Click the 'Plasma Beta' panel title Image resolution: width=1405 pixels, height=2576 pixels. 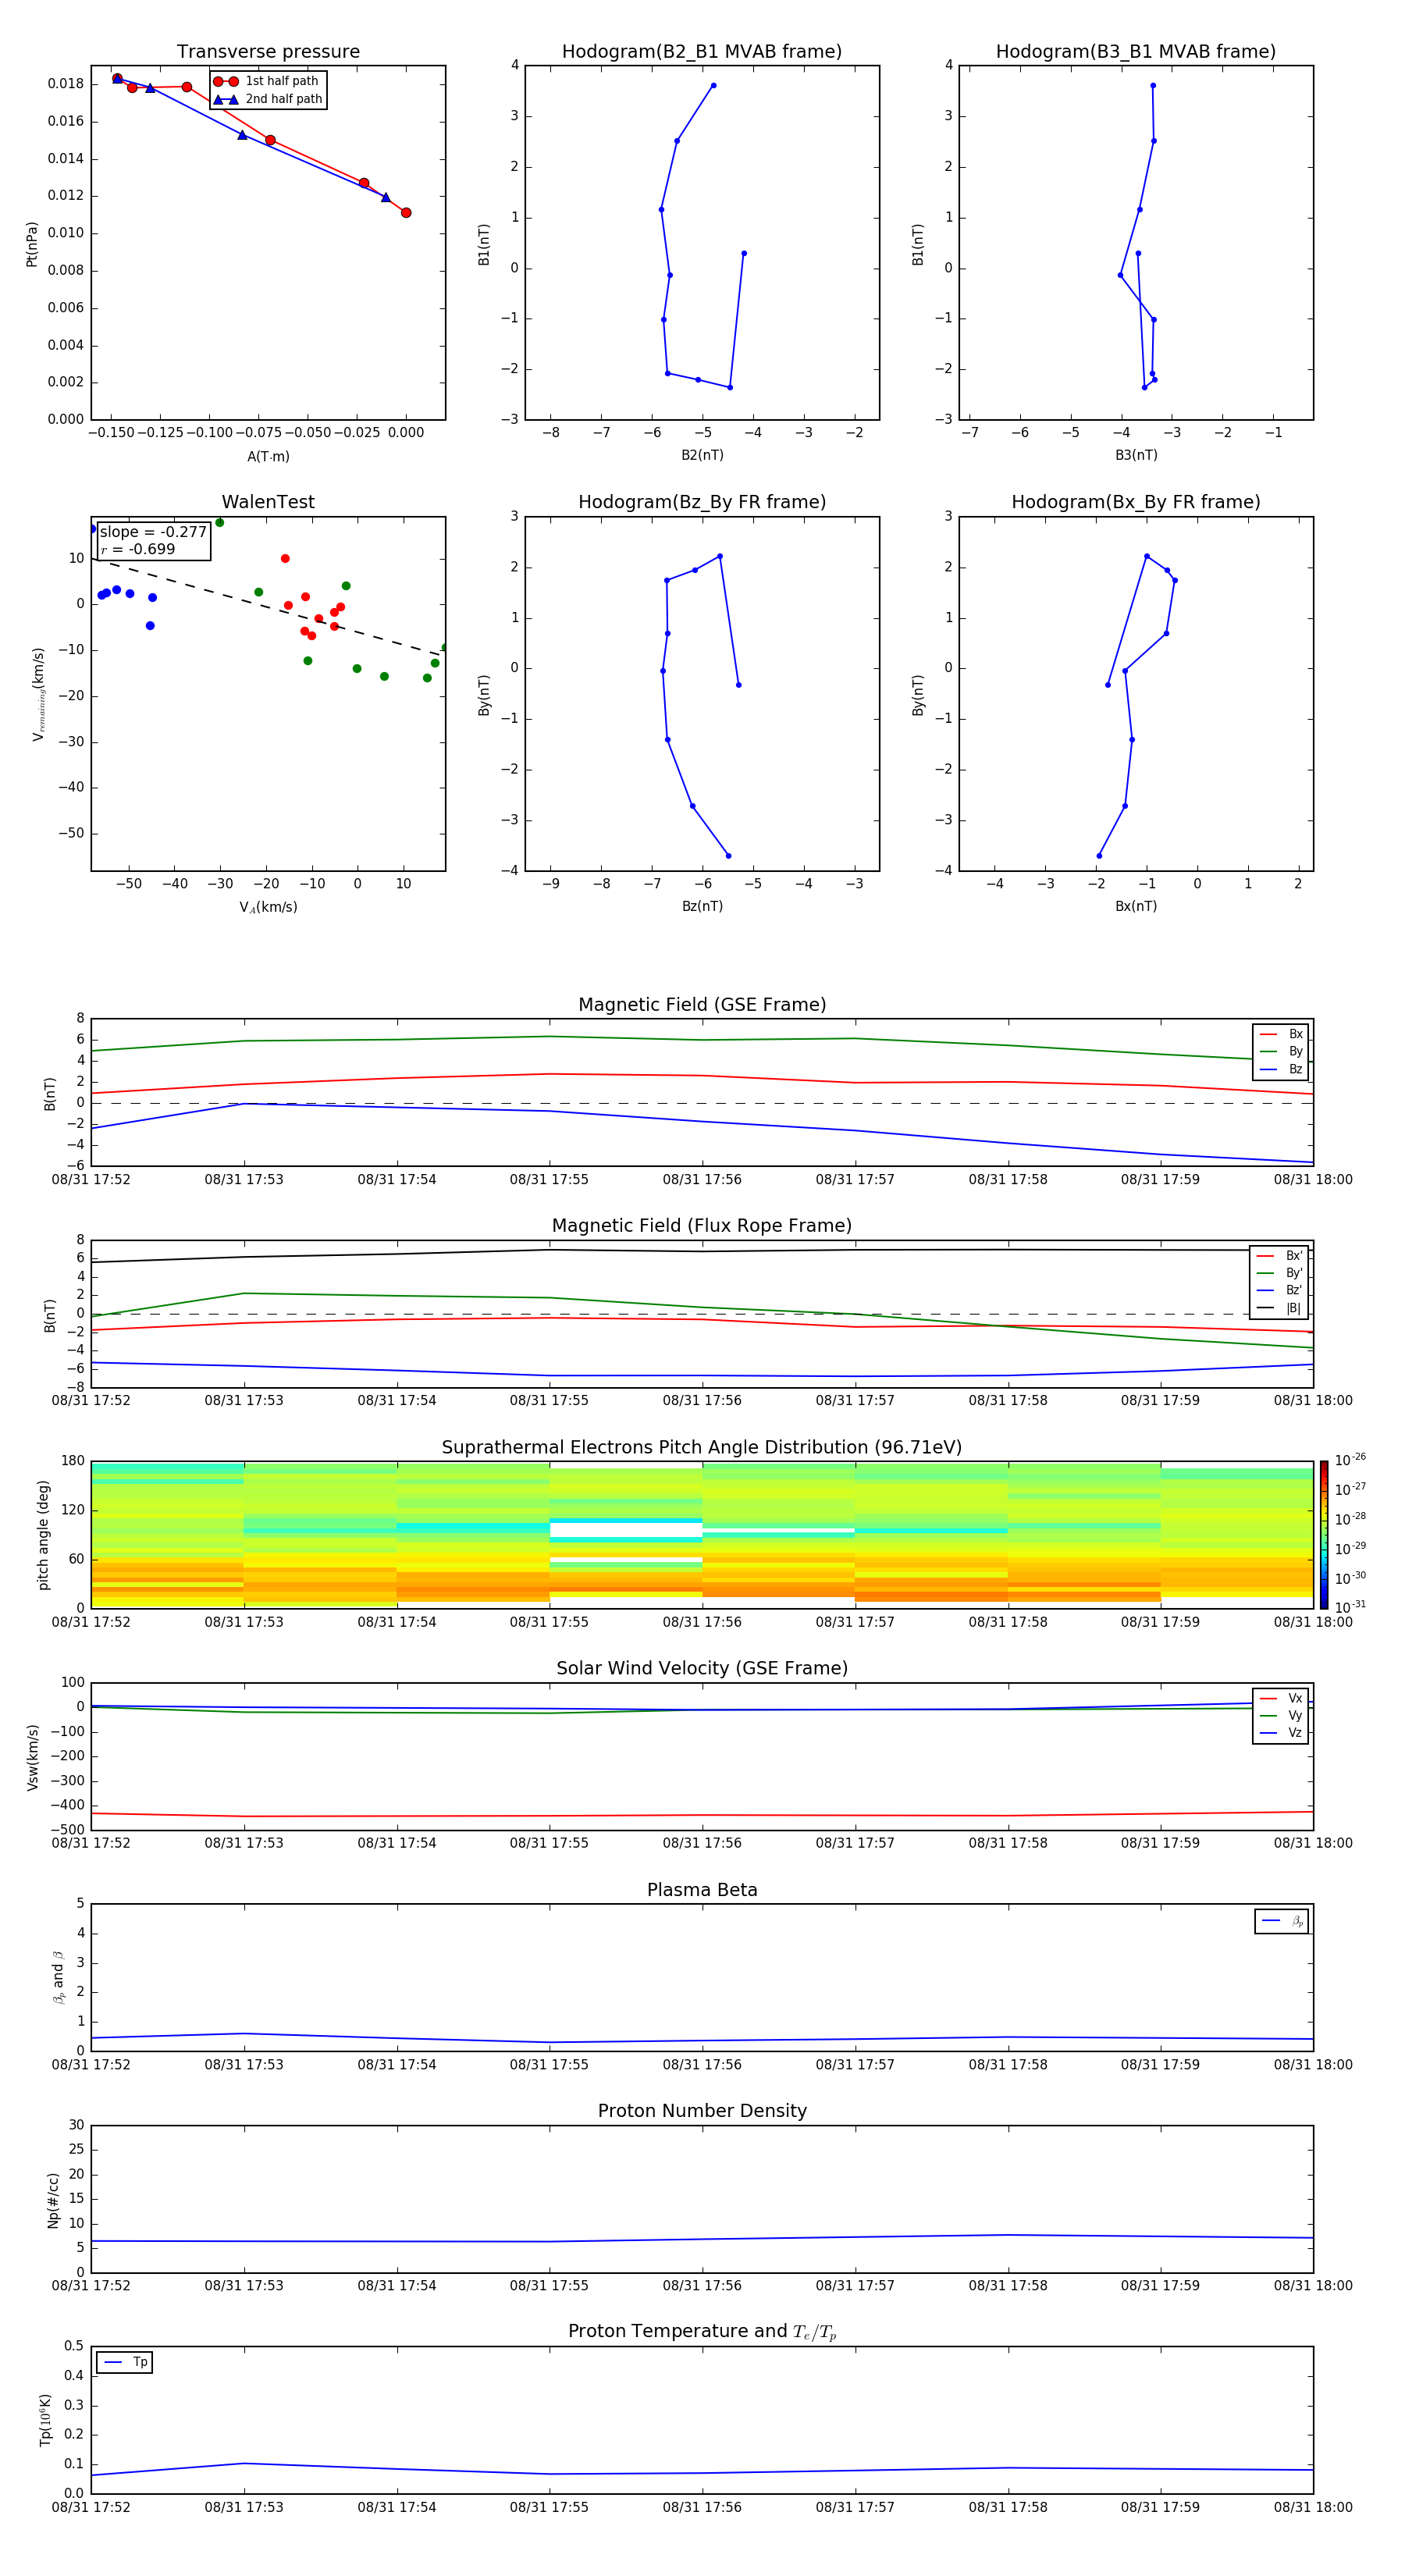[x=702, y=1890]
